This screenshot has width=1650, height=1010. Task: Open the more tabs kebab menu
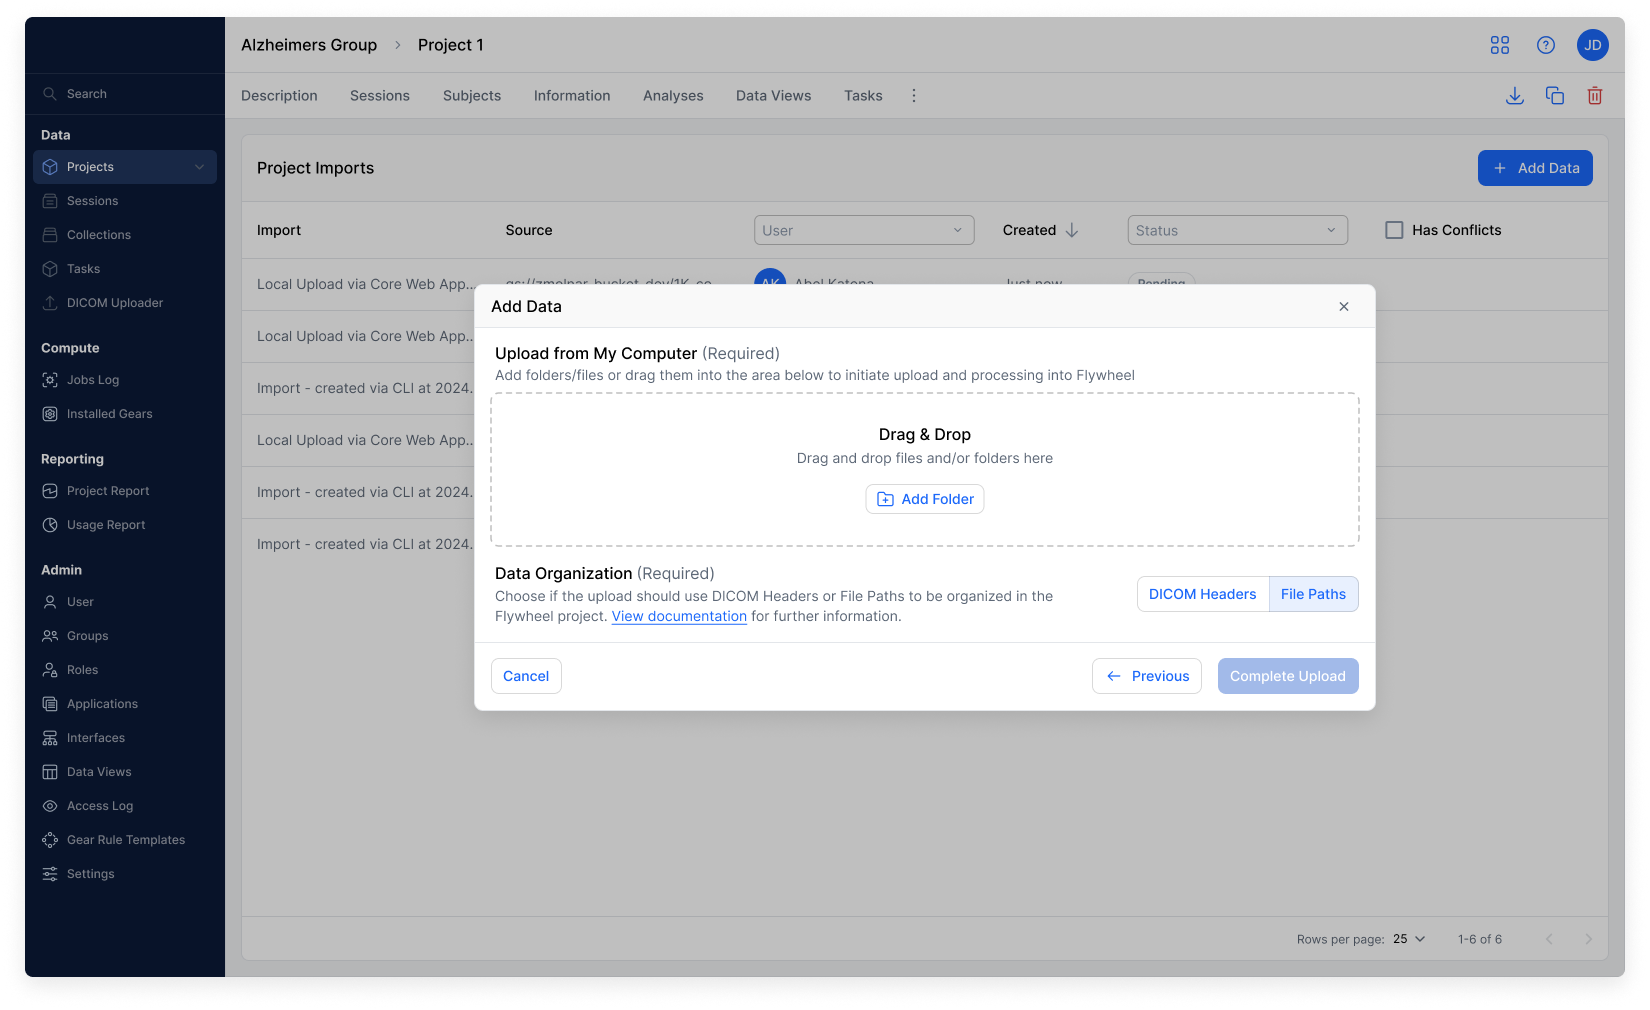913,96
